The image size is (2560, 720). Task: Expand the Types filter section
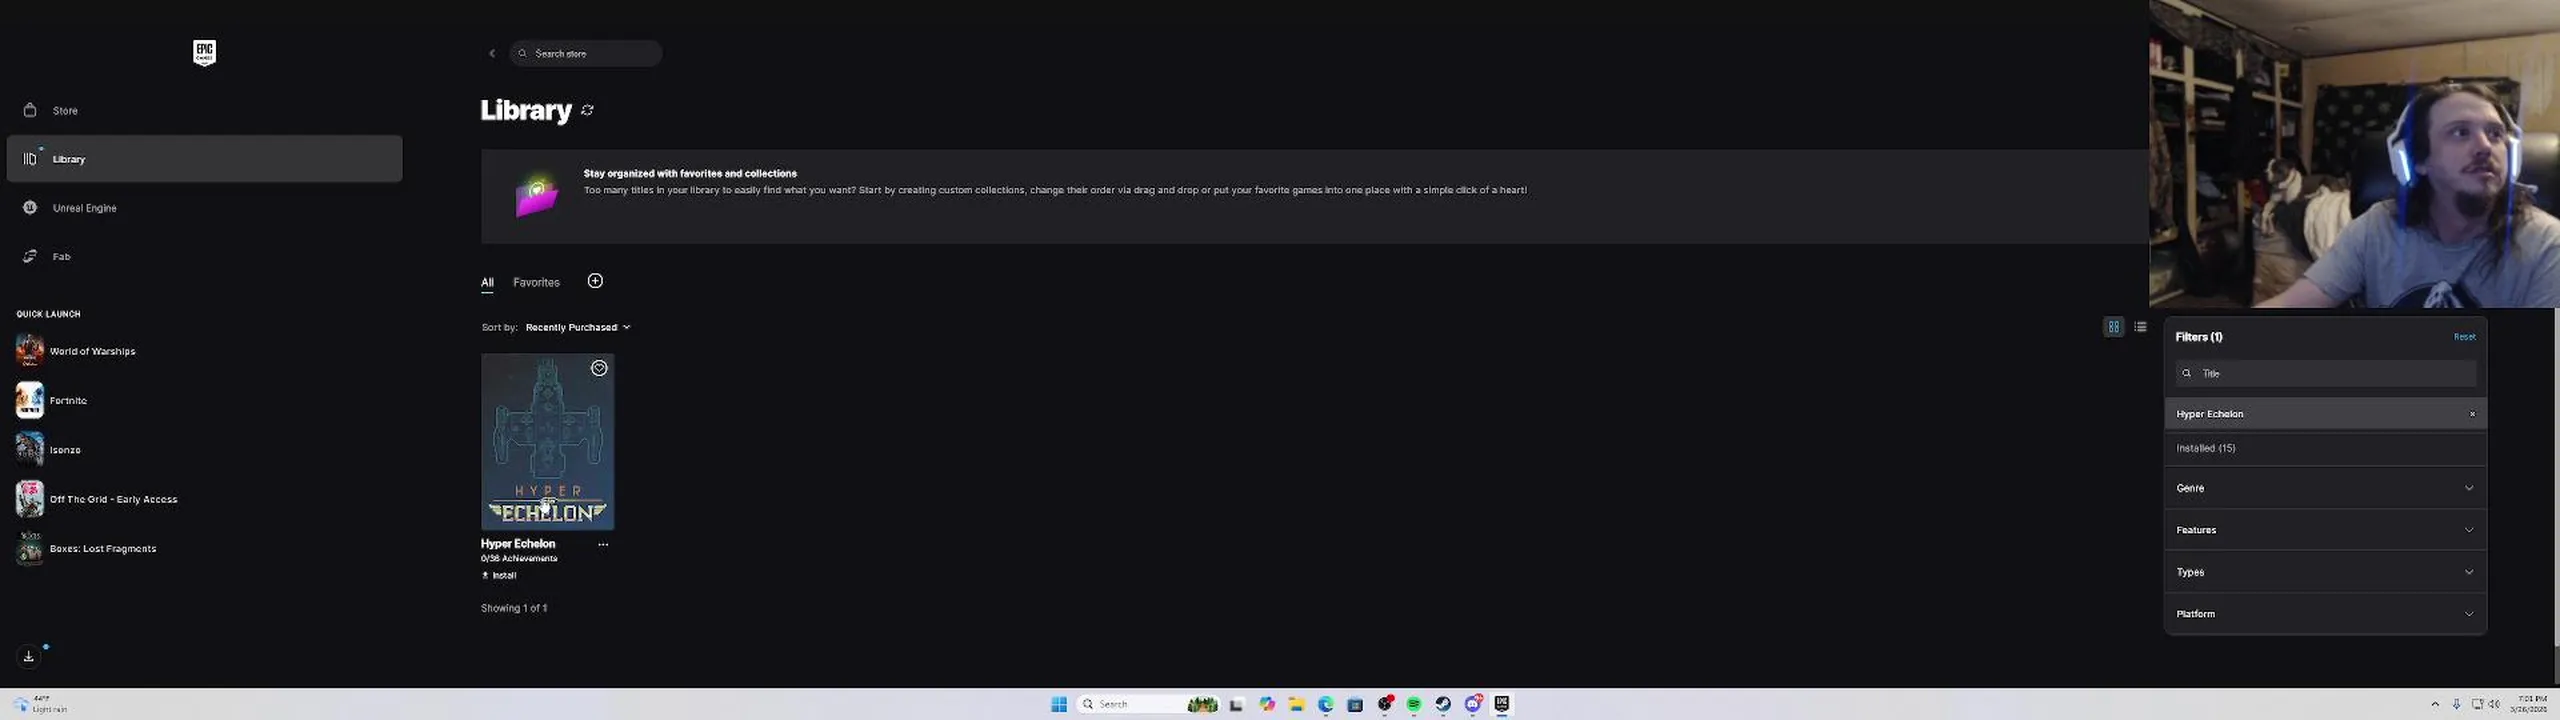tap(2325, 573)
